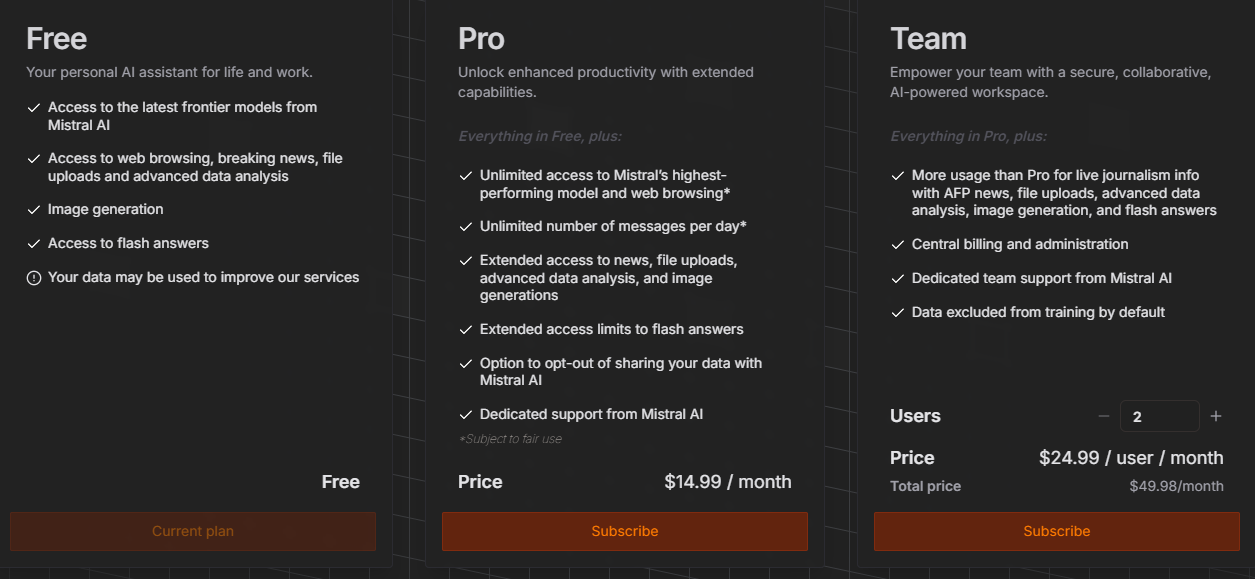Click the Subject to fair use footnote
This screenshot has height=579, width=1255.
[x=510, y=439]
